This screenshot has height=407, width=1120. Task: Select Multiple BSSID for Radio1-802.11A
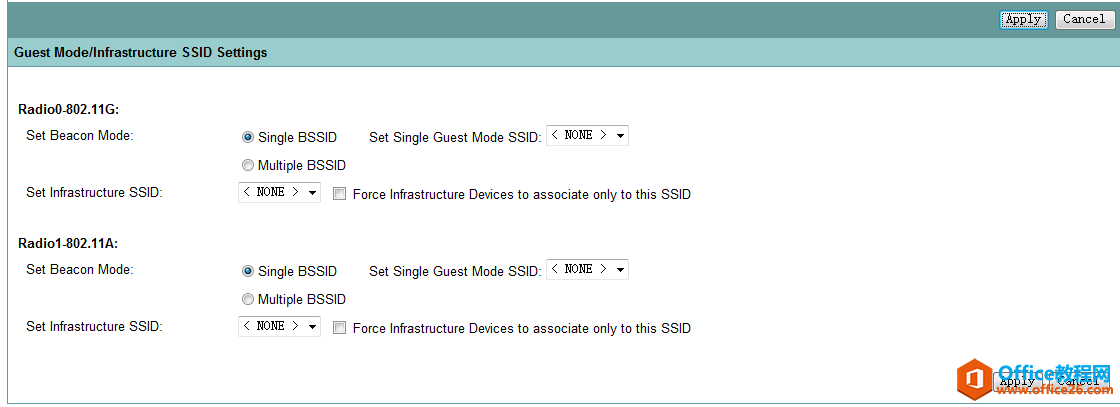click(248, 299)
